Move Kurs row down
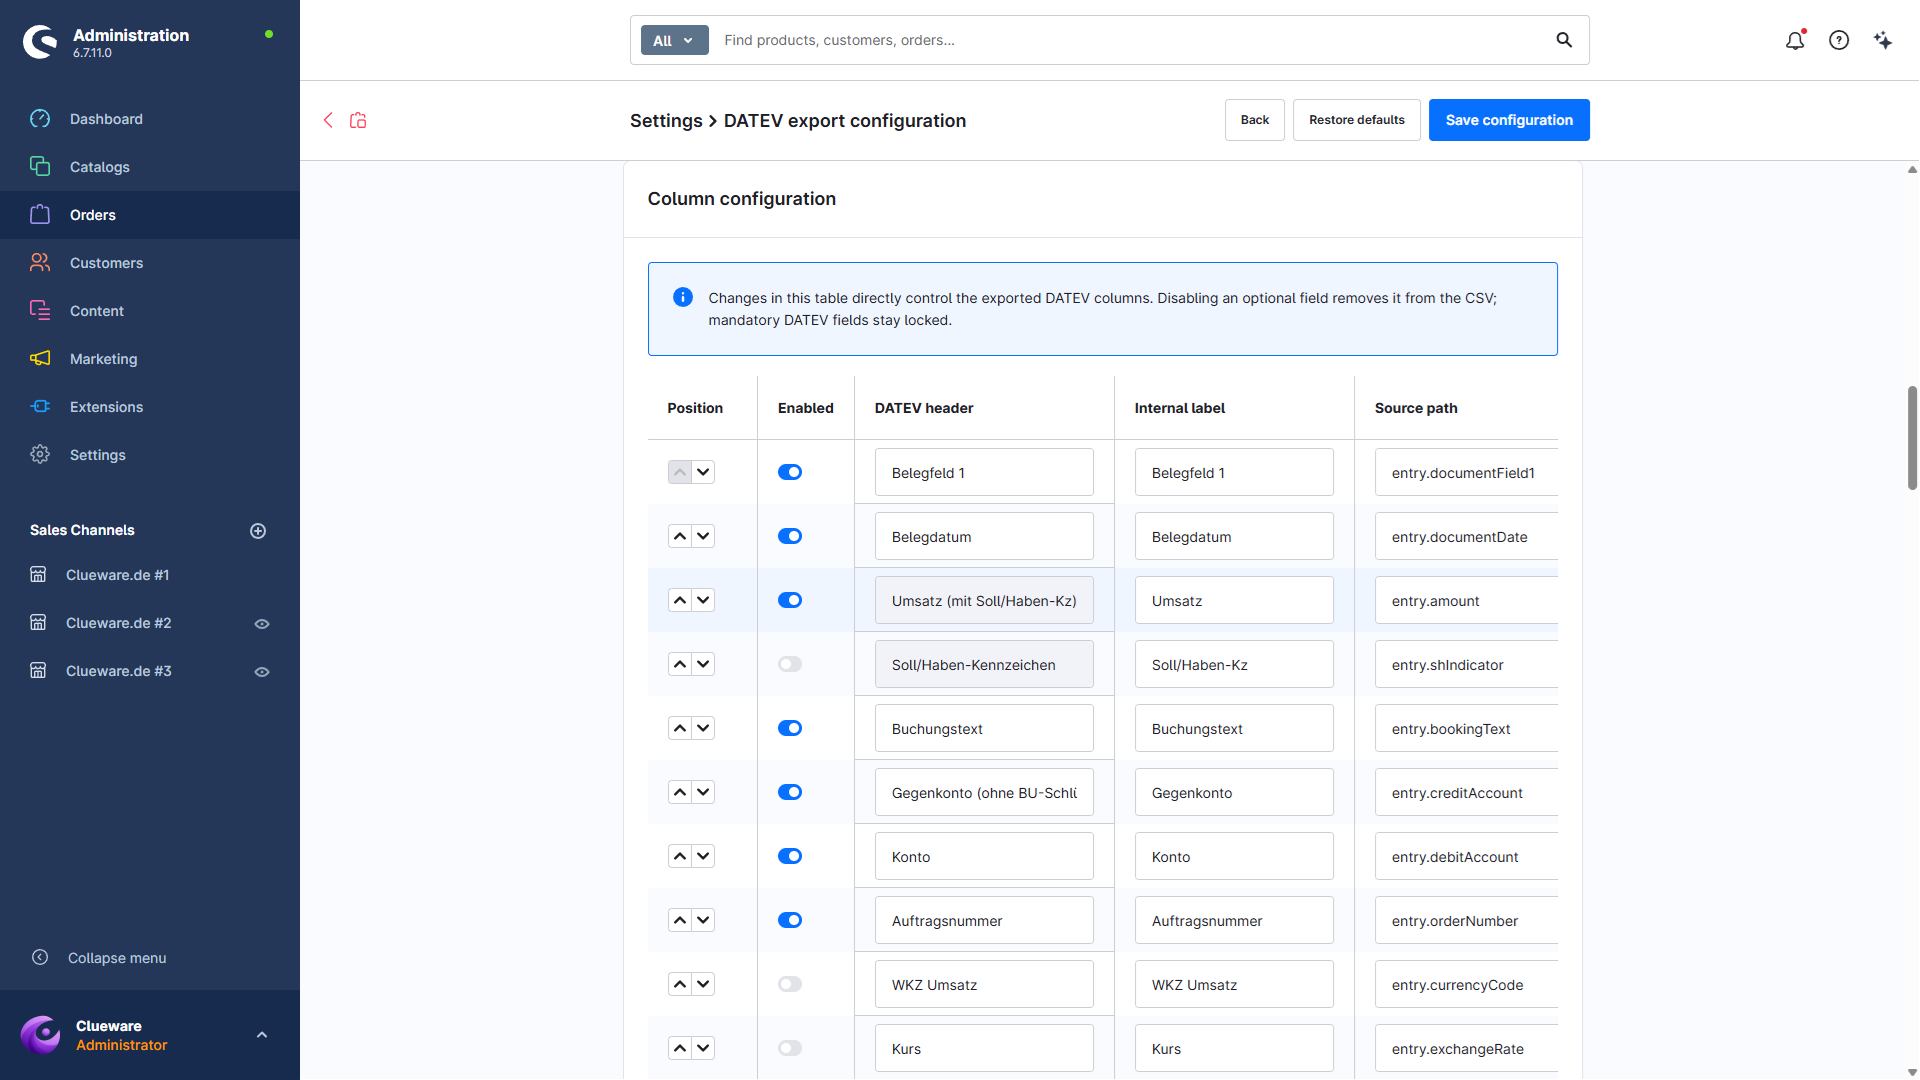This screenshot has width=1920, height=1080. click(704, 1048)
